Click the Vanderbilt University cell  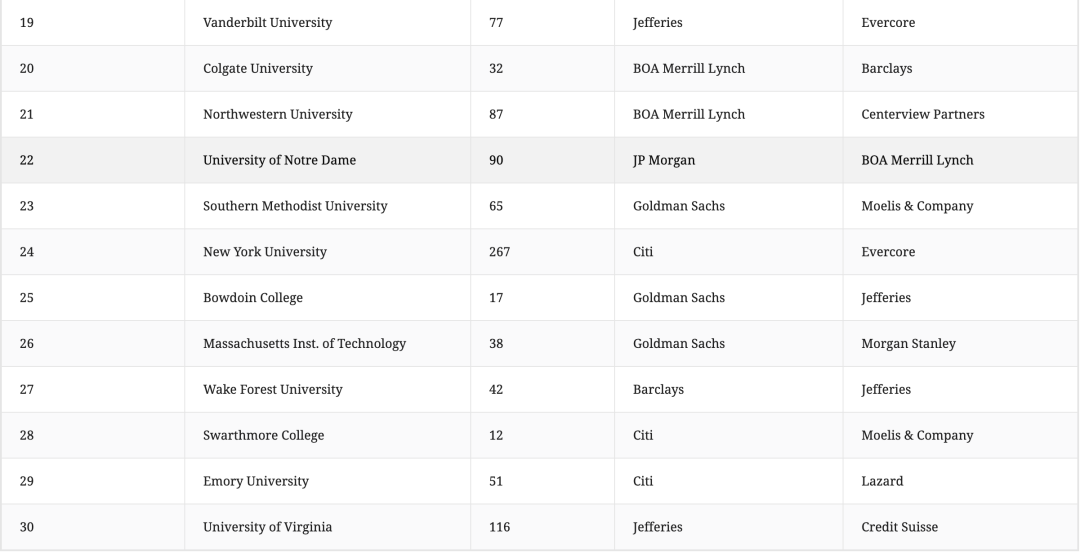point(267,22)
